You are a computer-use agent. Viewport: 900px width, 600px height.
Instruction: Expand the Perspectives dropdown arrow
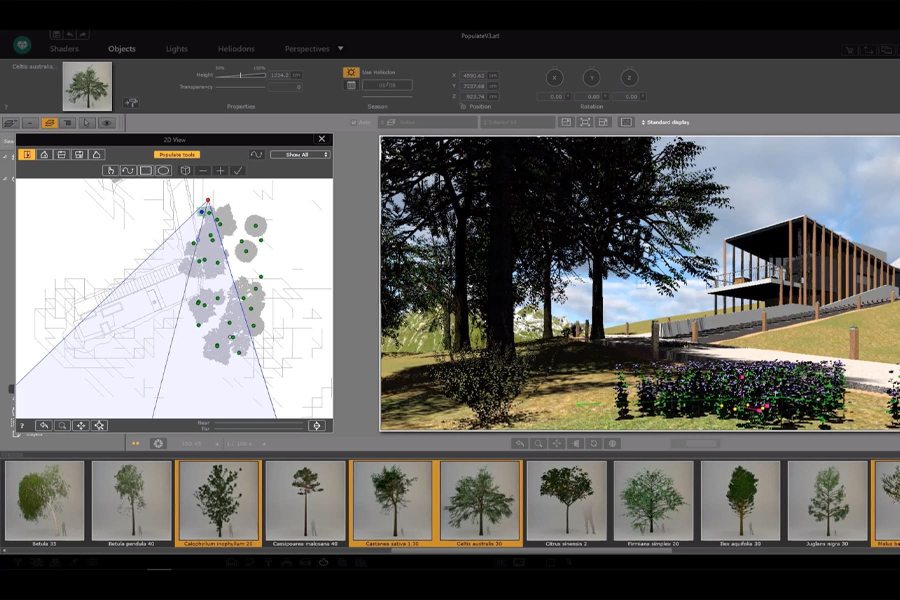tap(340, 48)
